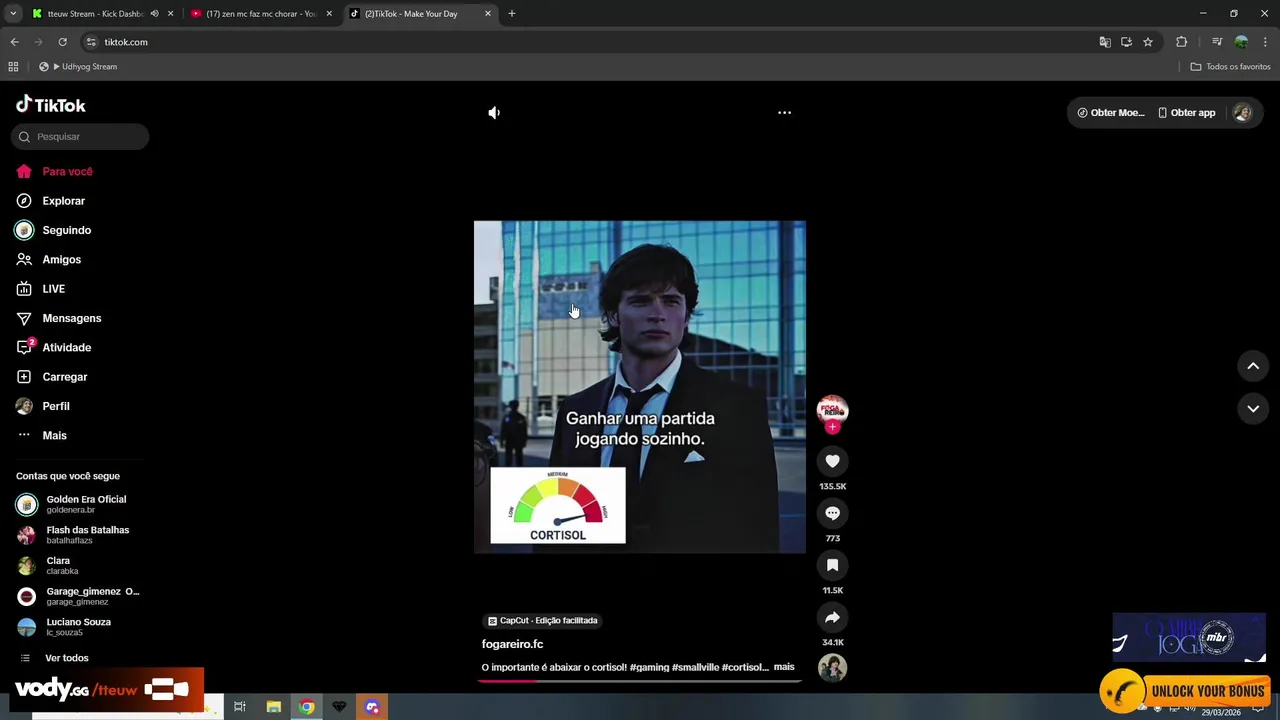The image size is (1280, 720).
Task: Open comments on the video
Action: click(832, 513)
